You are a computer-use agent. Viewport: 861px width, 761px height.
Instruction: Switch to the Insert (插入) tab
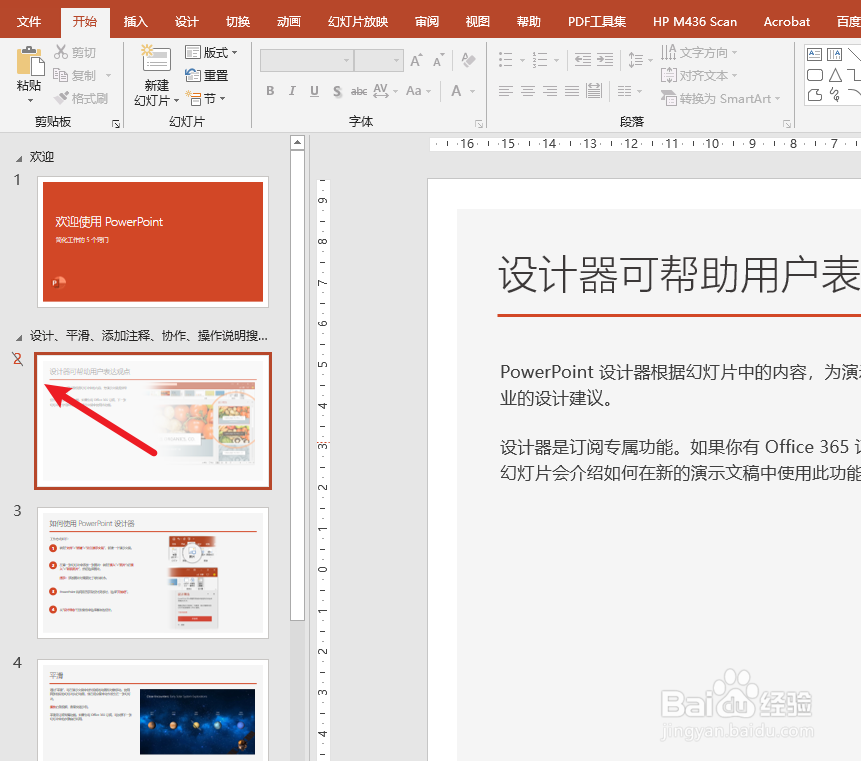[135, 22]
